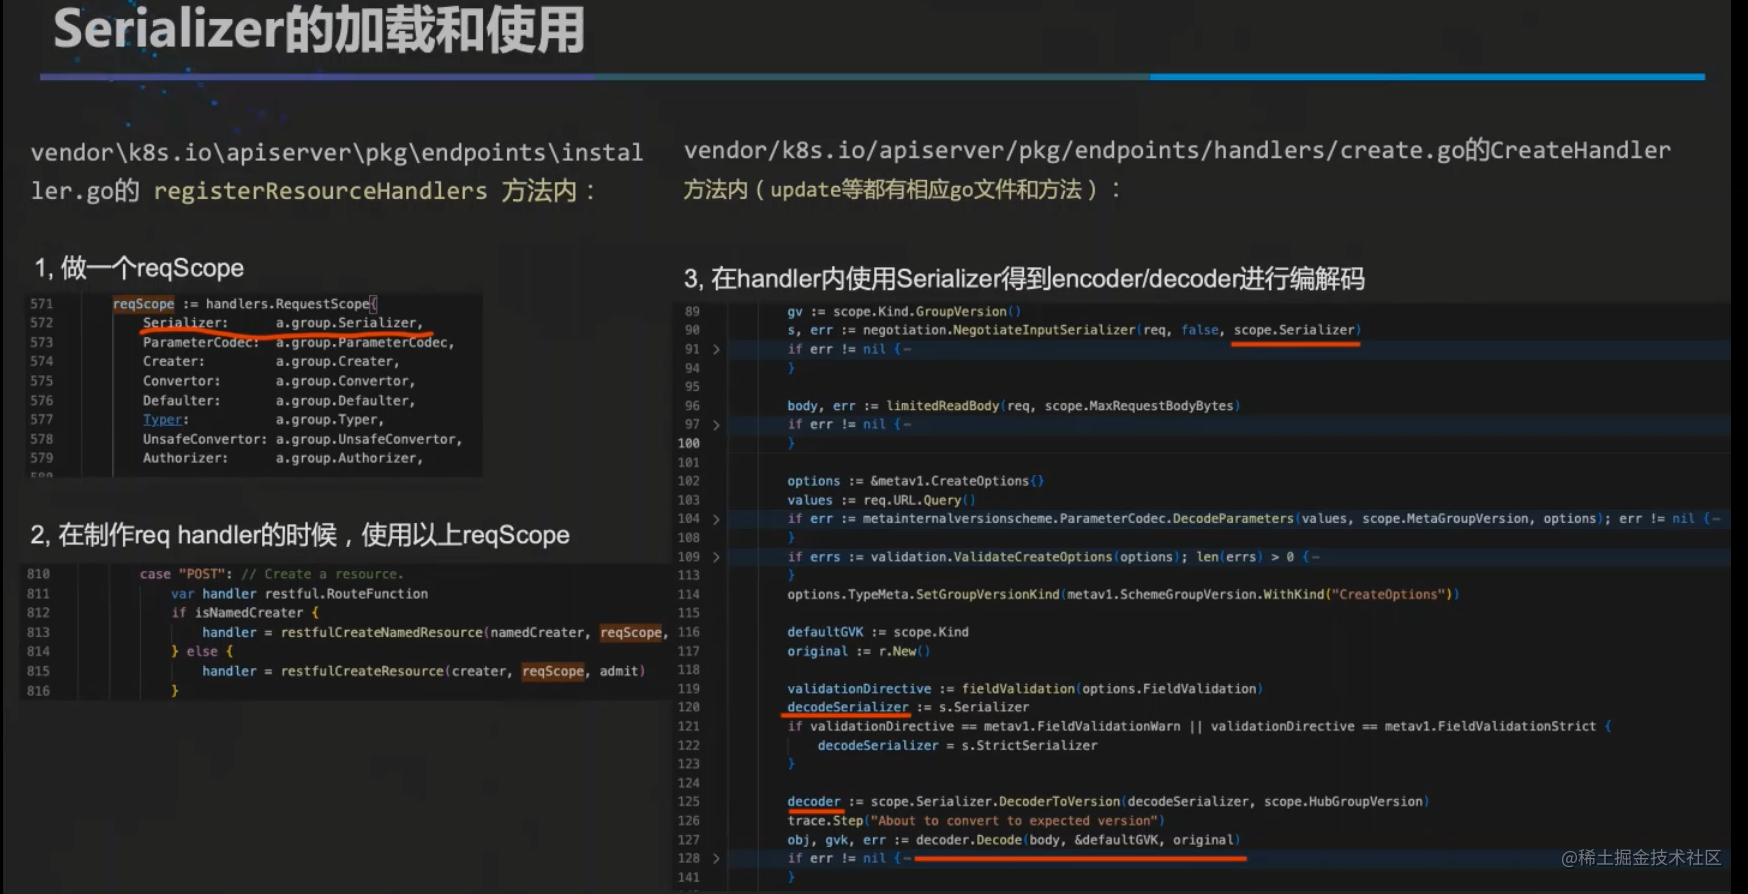Click the "restfulCreateResource" call on line 815
Viewport: 1748px width, 894px height.
[x=363, y=671]
